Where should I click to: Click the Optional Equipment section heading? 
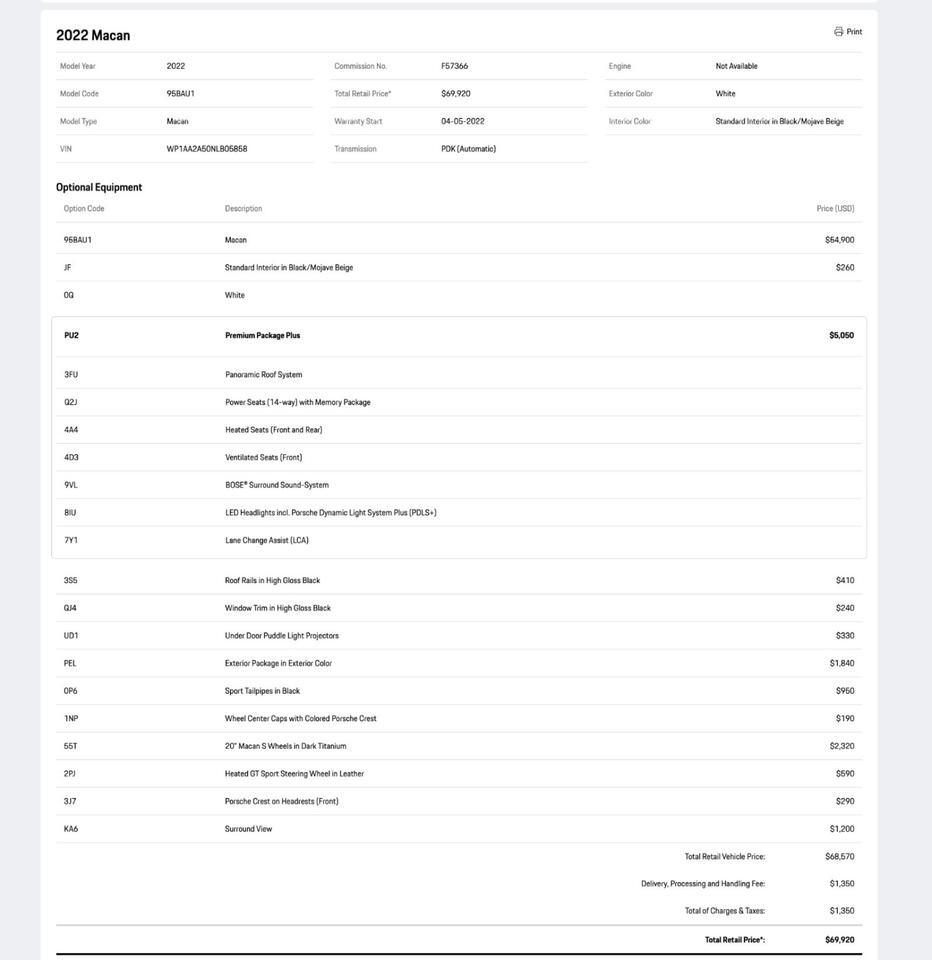click(x=99, y=187)
